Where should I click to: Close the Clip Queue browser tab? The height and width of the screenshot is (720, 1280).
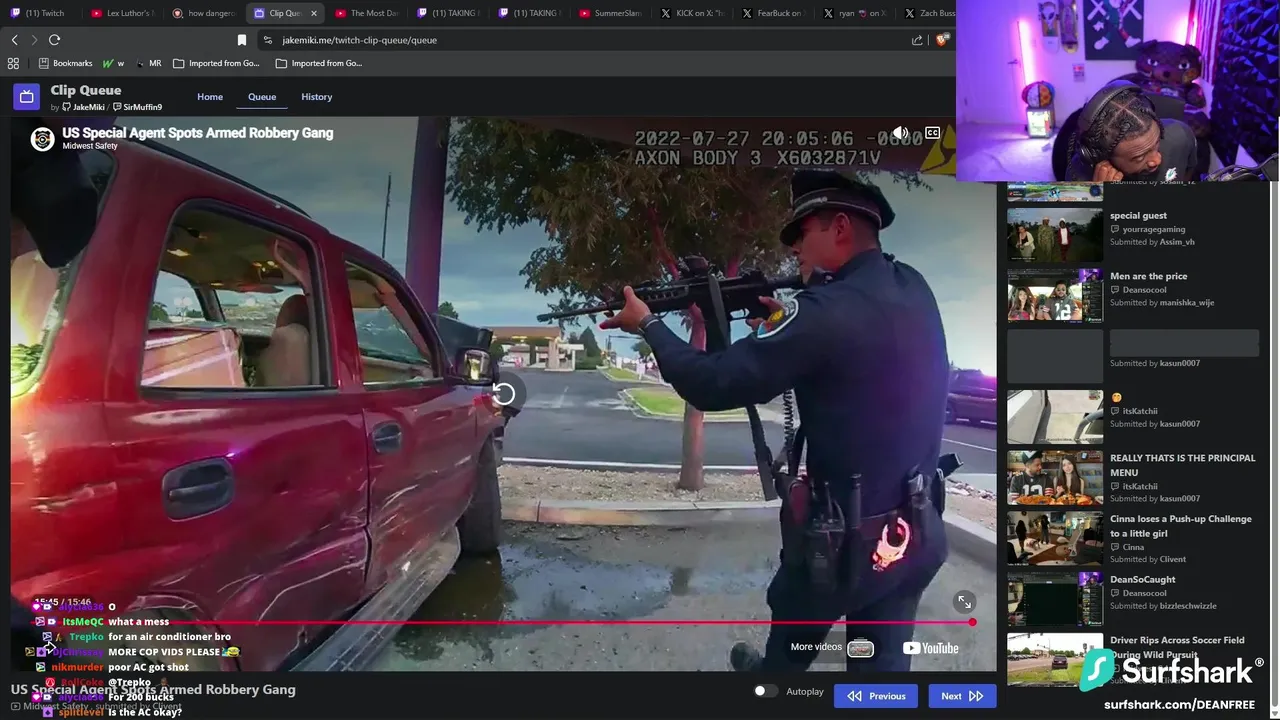(x=314, y=13)
